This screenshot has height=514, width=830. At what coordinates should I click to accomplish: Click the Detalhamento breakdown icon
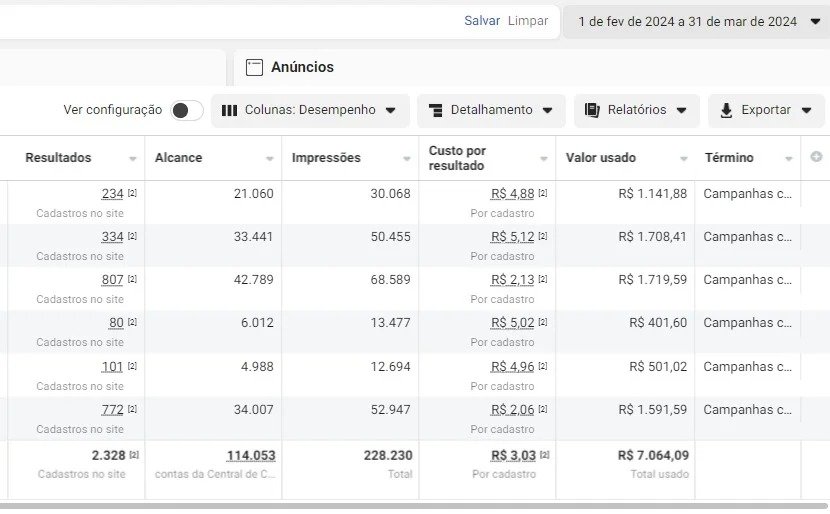pos(435,110)
